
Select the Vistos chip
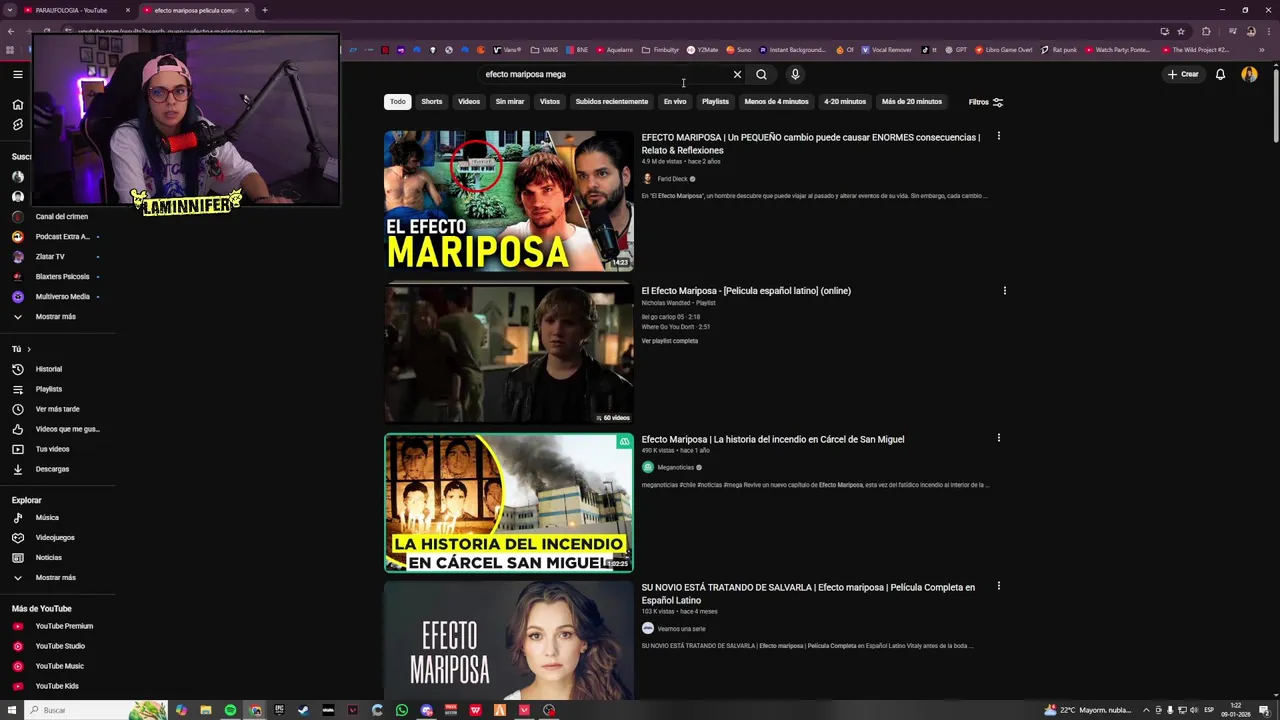pos(550,101)
